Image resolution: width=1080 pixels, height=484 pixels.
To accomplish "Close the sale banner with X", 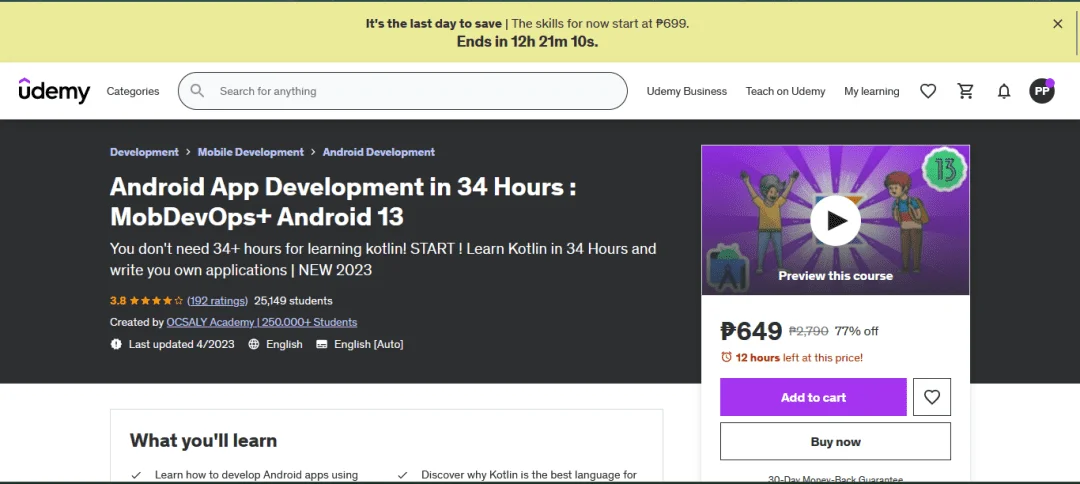I will (1058, 23).
